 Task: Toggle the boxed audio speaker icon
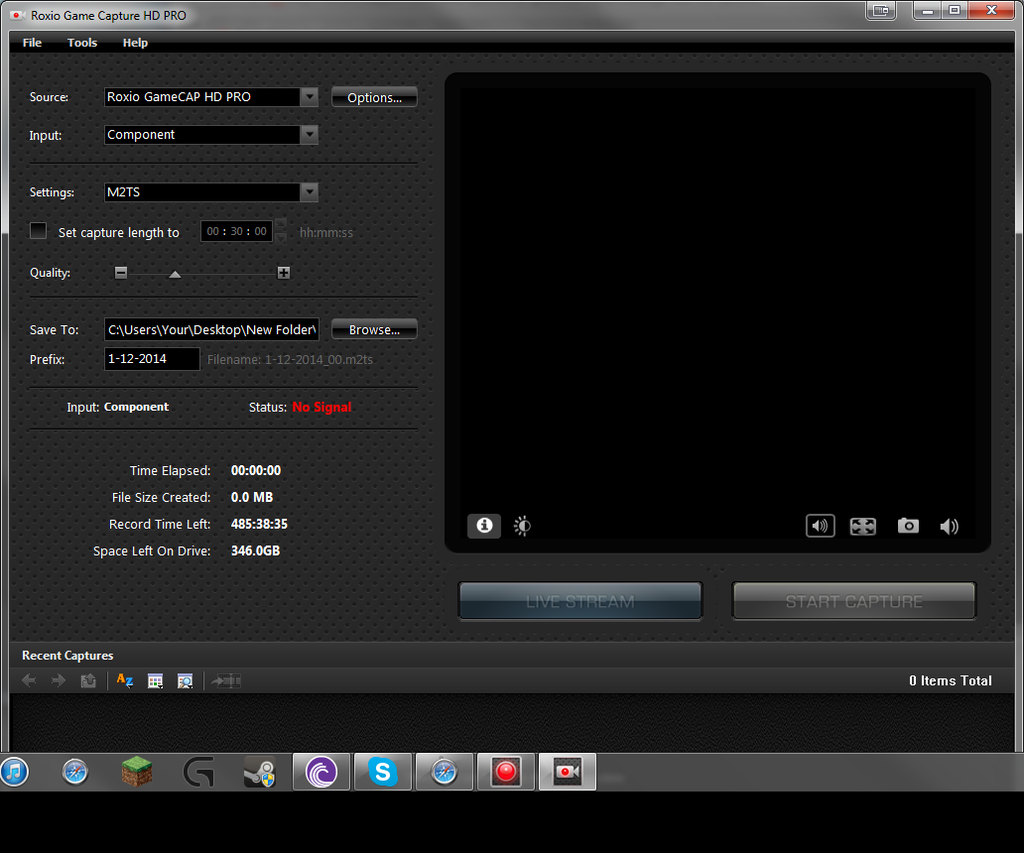[x=820, y=526]
